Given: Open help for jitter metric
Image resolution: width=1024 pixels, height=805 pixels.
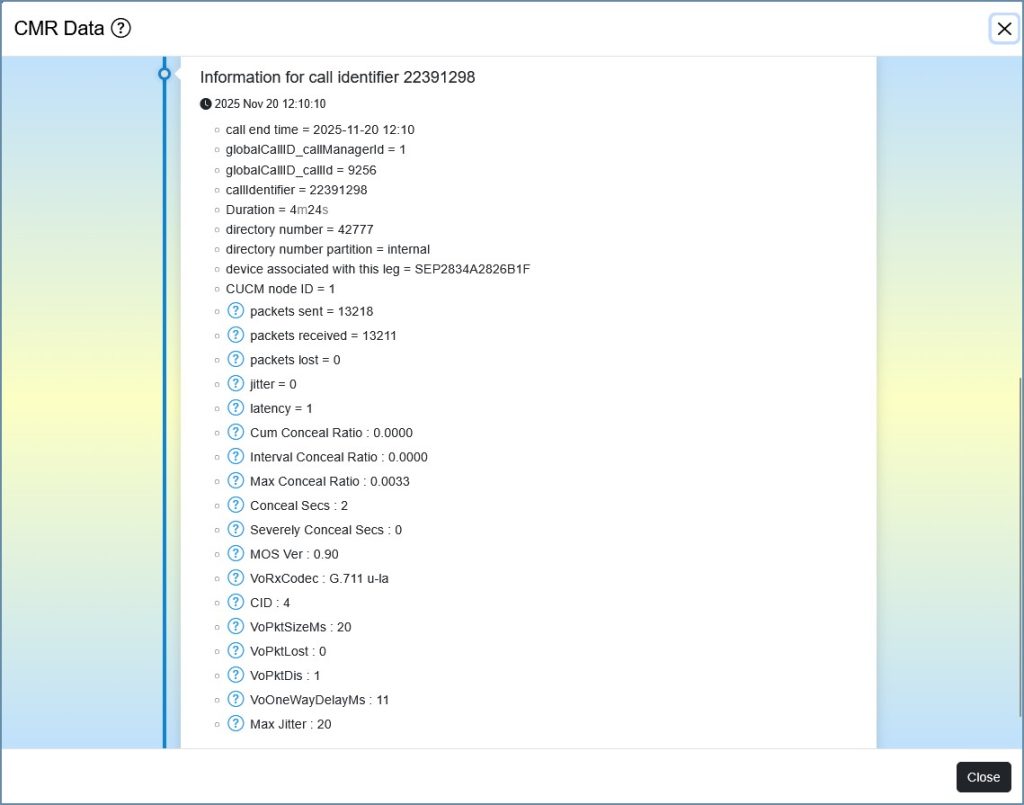Looking at the screenshot, I should tap(236, 383).
